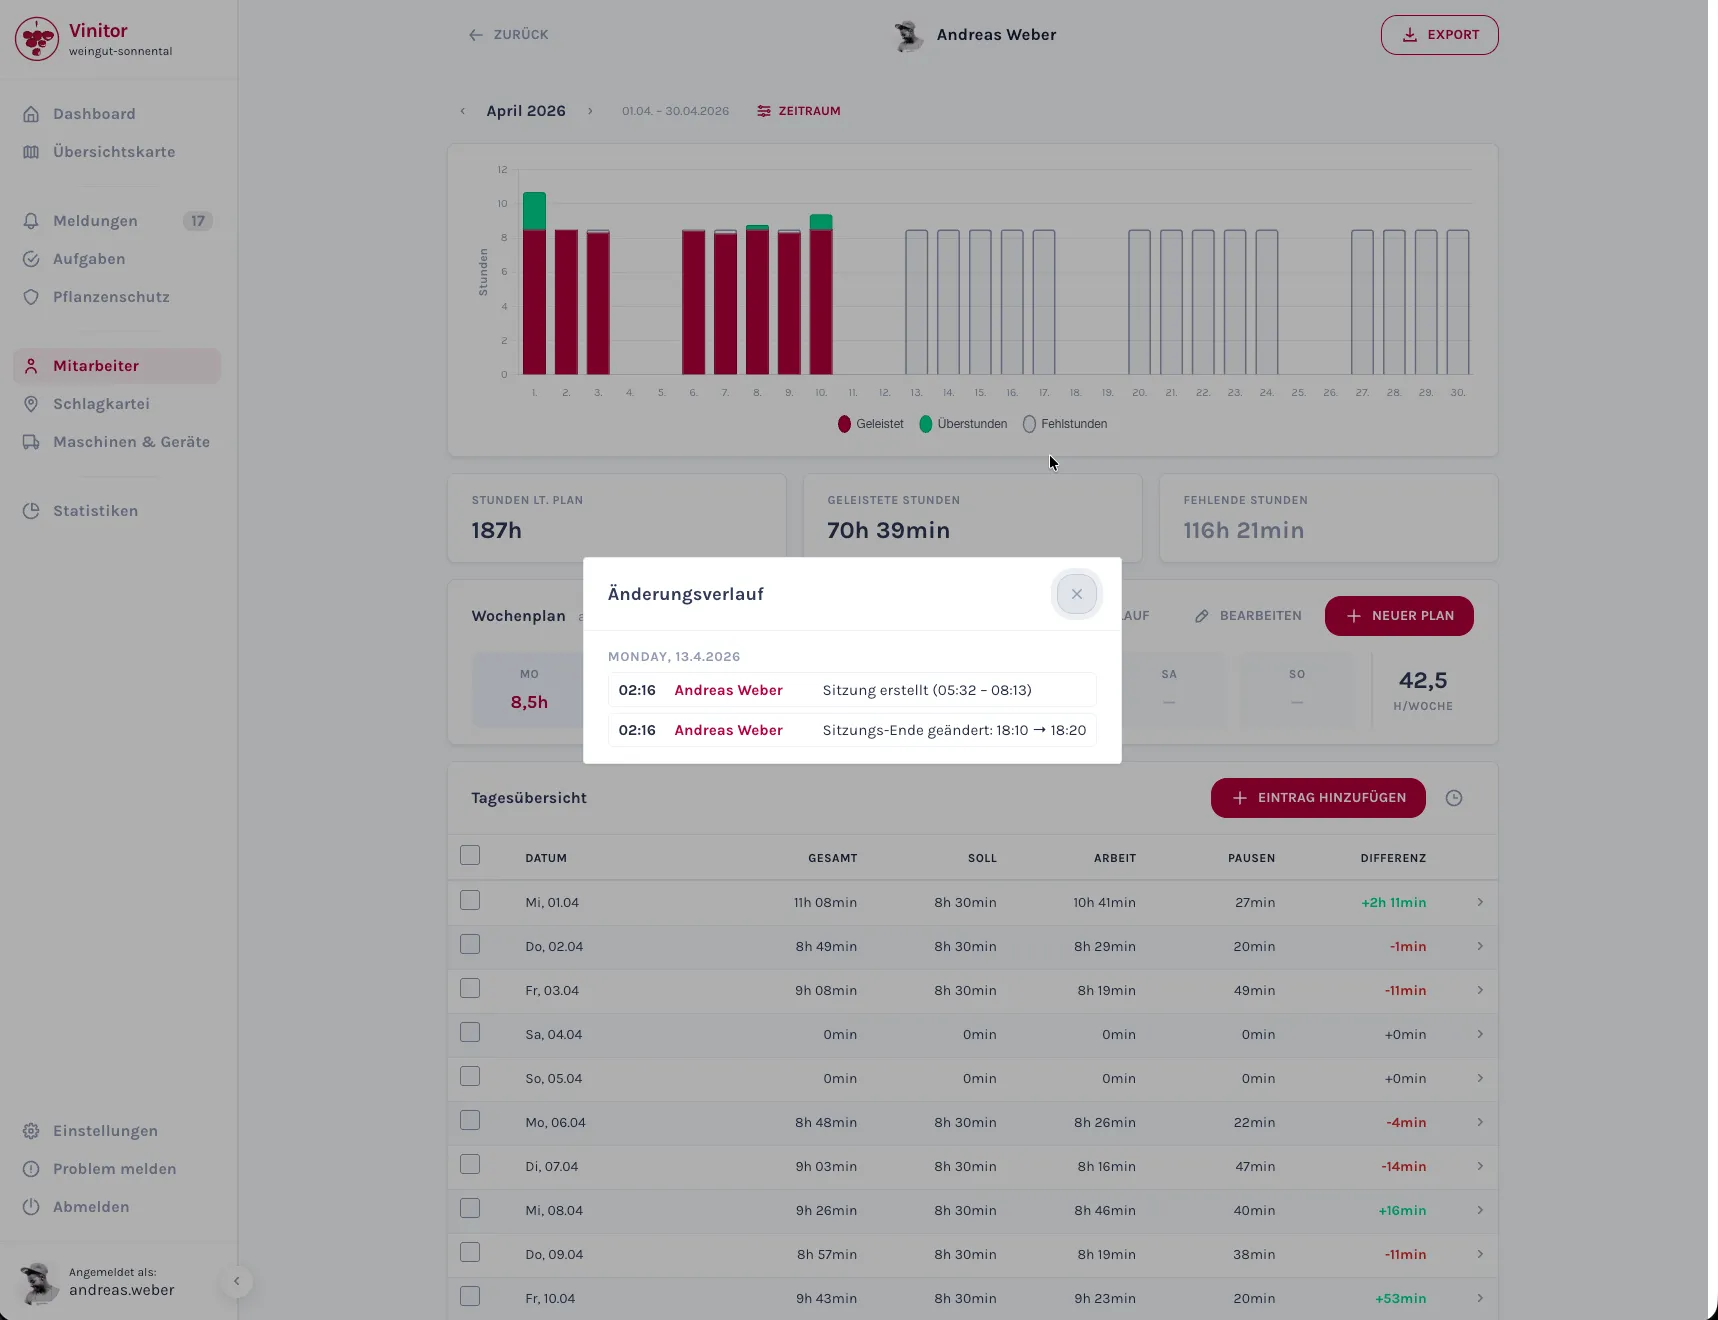Screen dimensions: 1718x1320
Task: Open the Zeitraum filter
Action: tap(799, 111)
